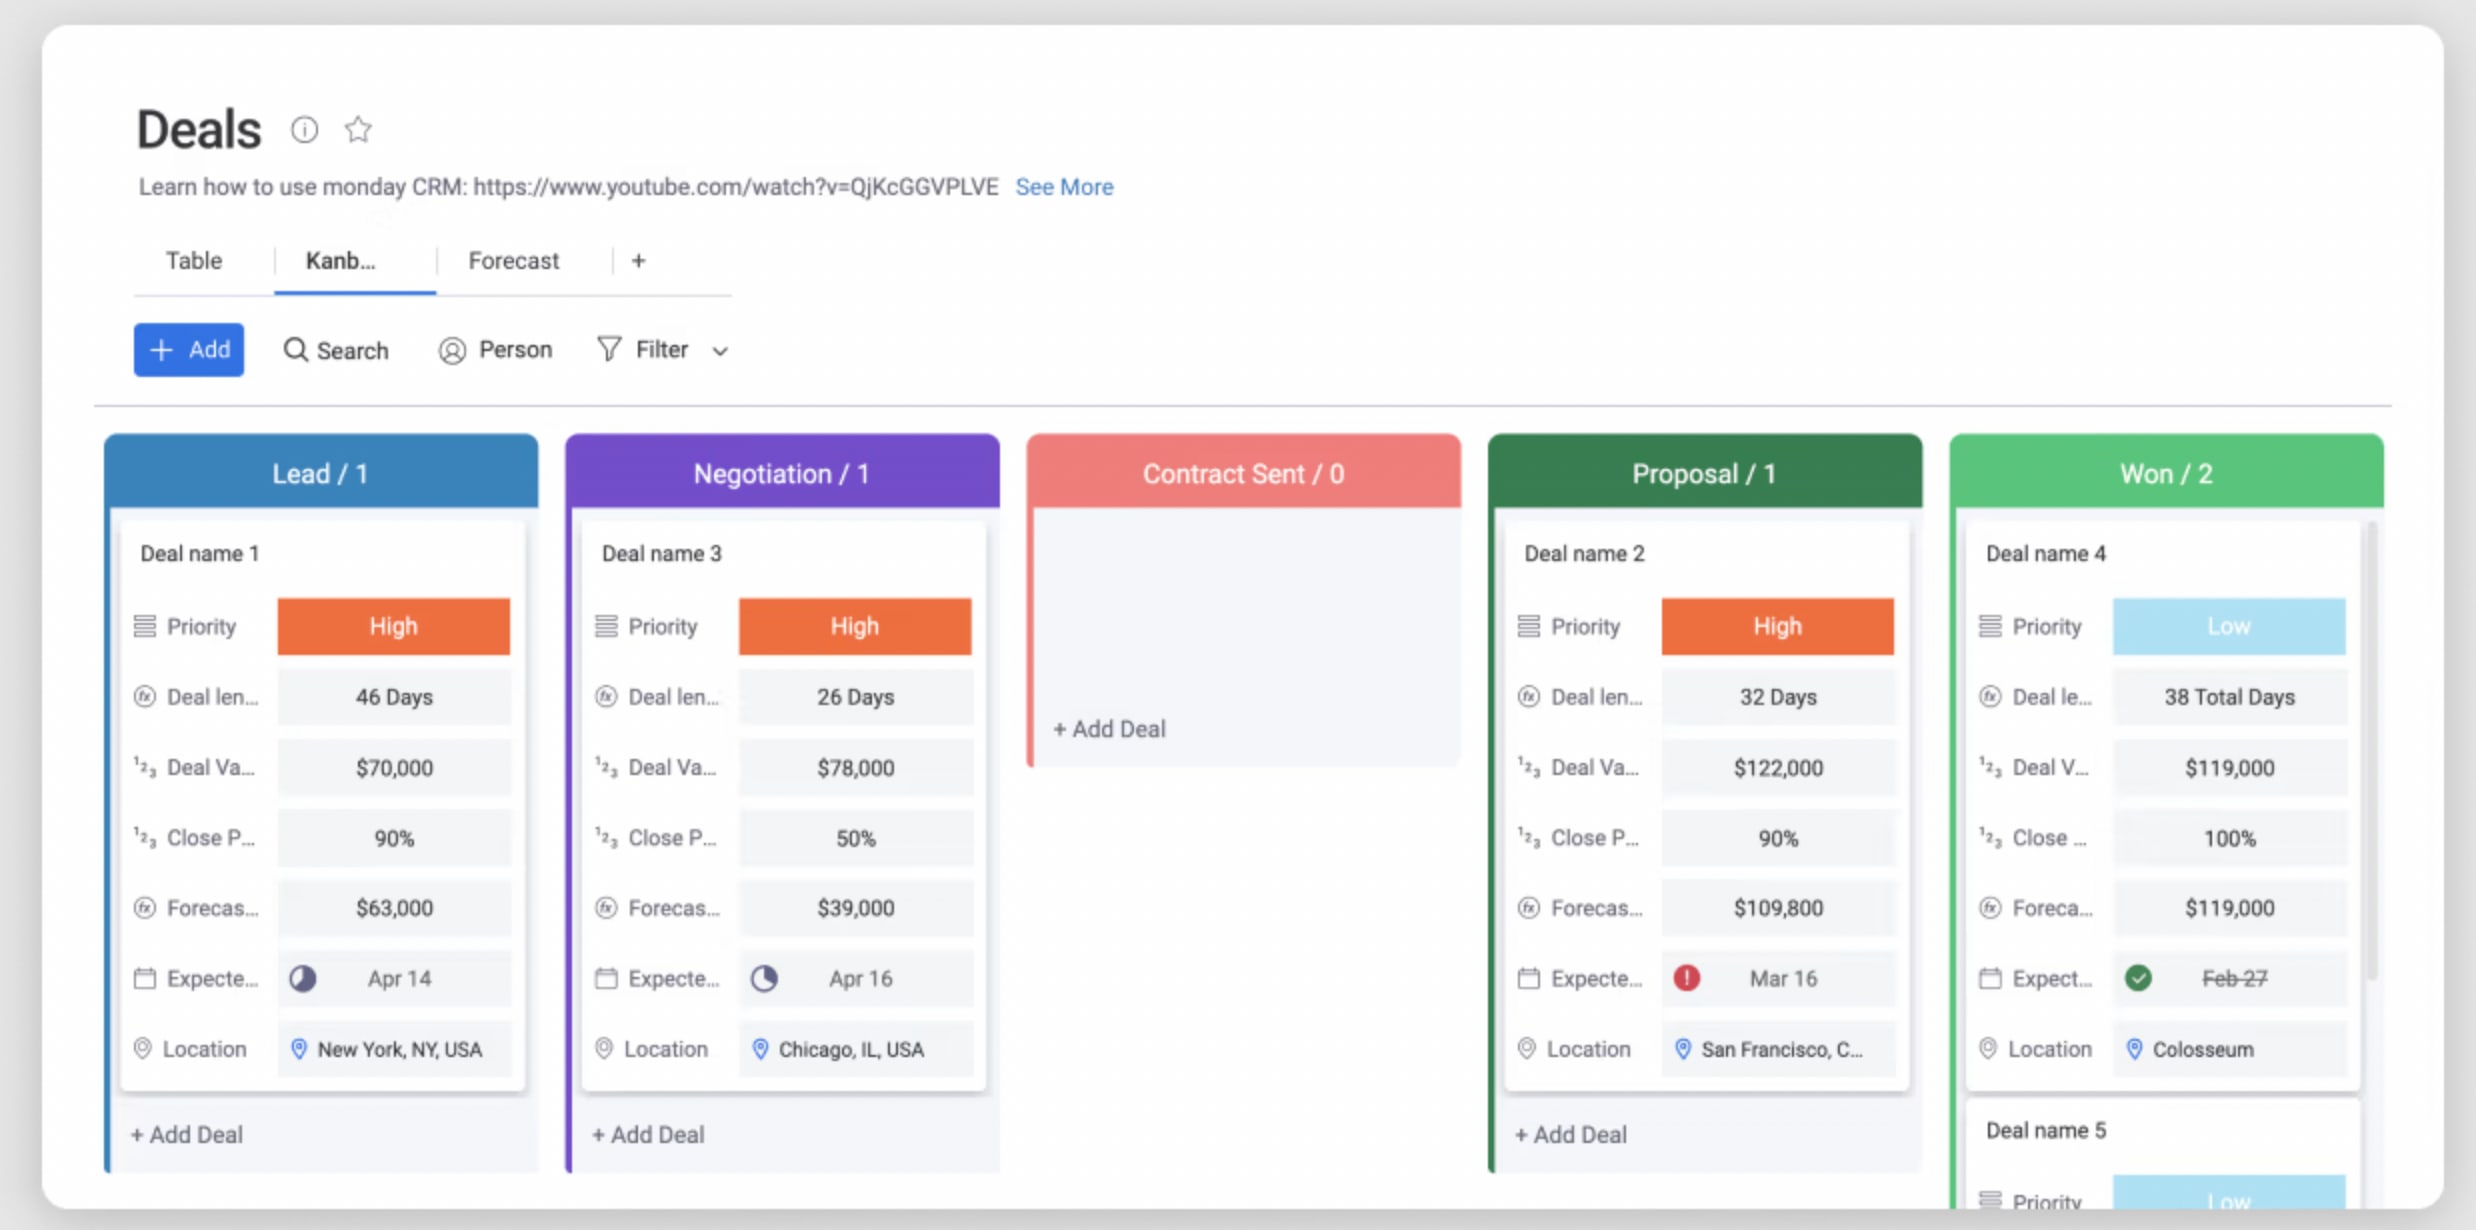
Task: Click the add new view plus button
Action: pos(640,261)
